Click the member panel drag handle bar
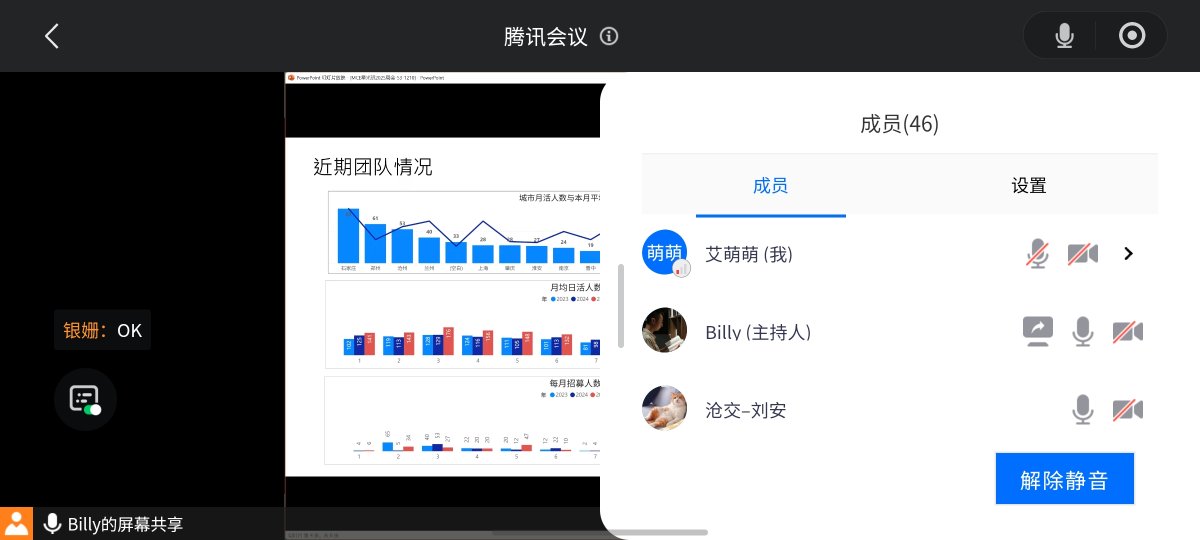 (621, 307)
